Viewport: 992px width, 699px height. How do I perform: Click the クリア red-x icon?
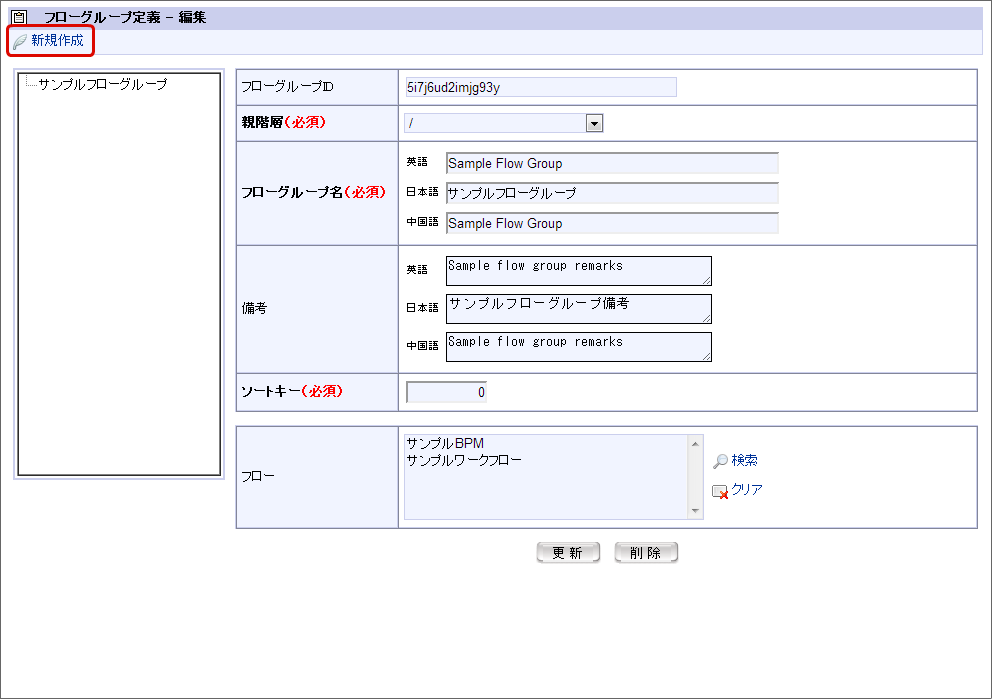pyautogui.click(x=720, y=491)
